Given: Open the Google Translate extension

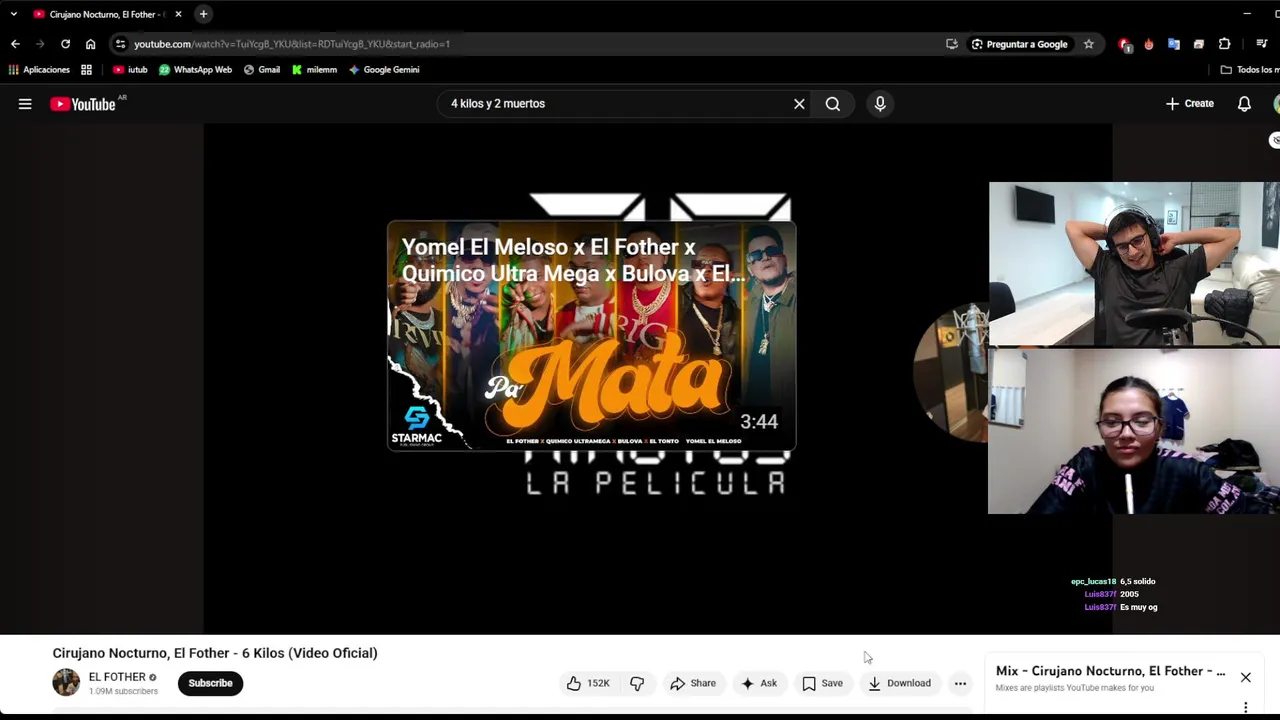Looking at the screenshot, I should pyautogui.click(x=1174, y=44).
